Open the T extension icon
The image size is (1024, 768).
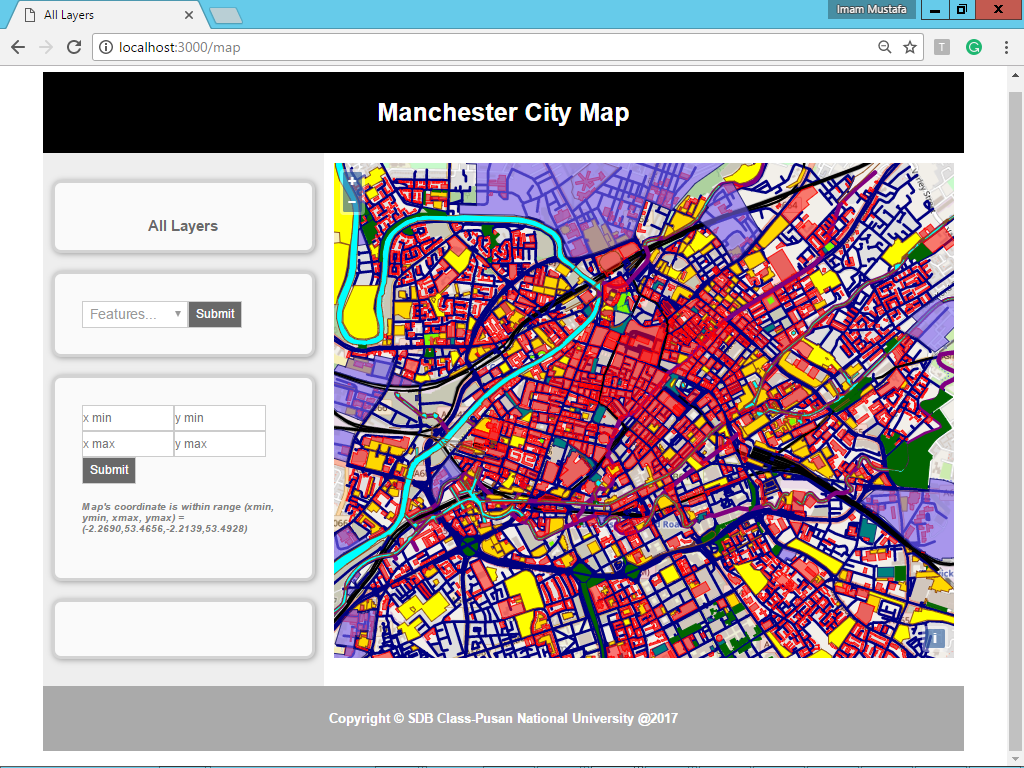pos(942,47)
